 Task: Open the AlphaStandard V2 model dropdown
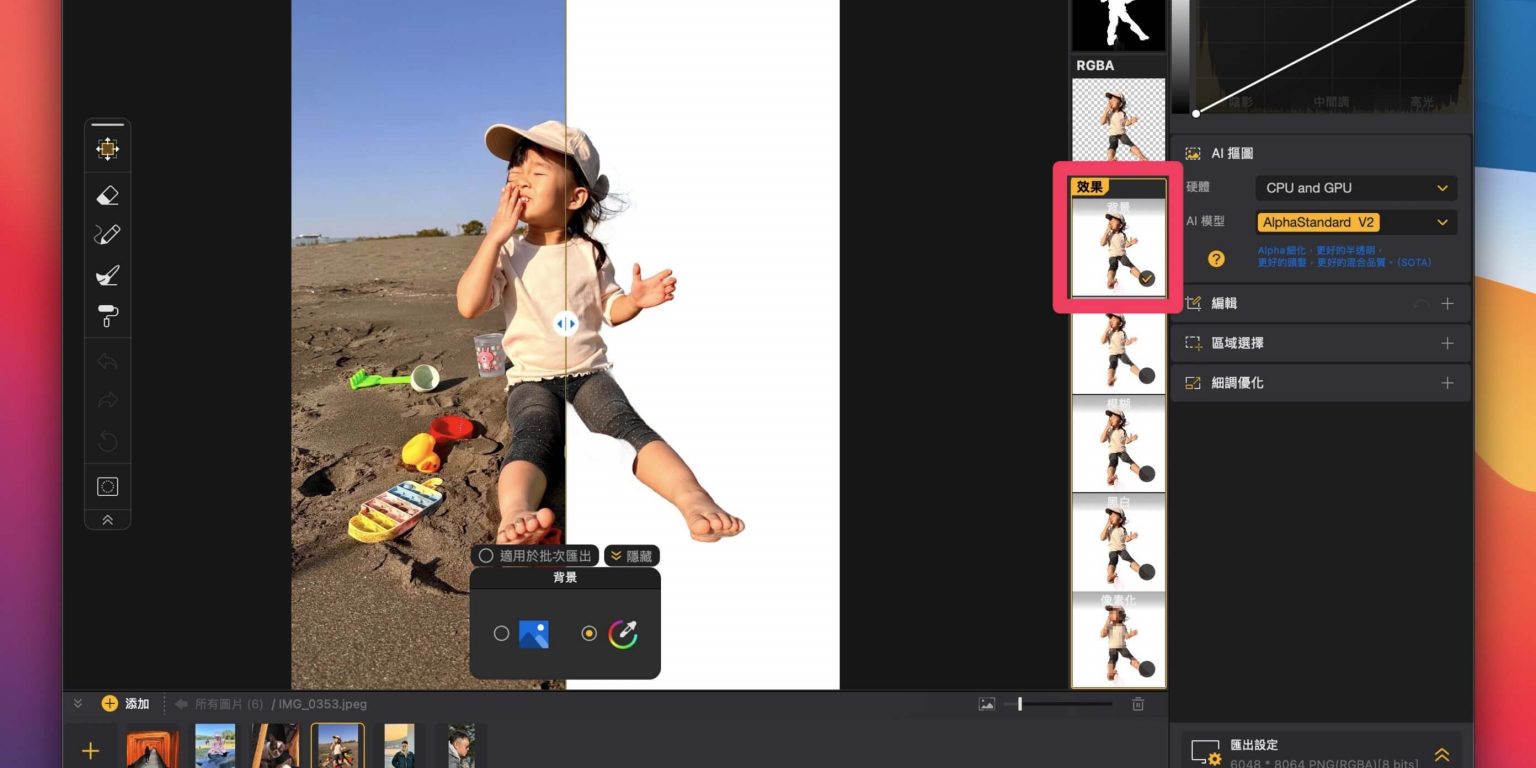coord(1355,222)
